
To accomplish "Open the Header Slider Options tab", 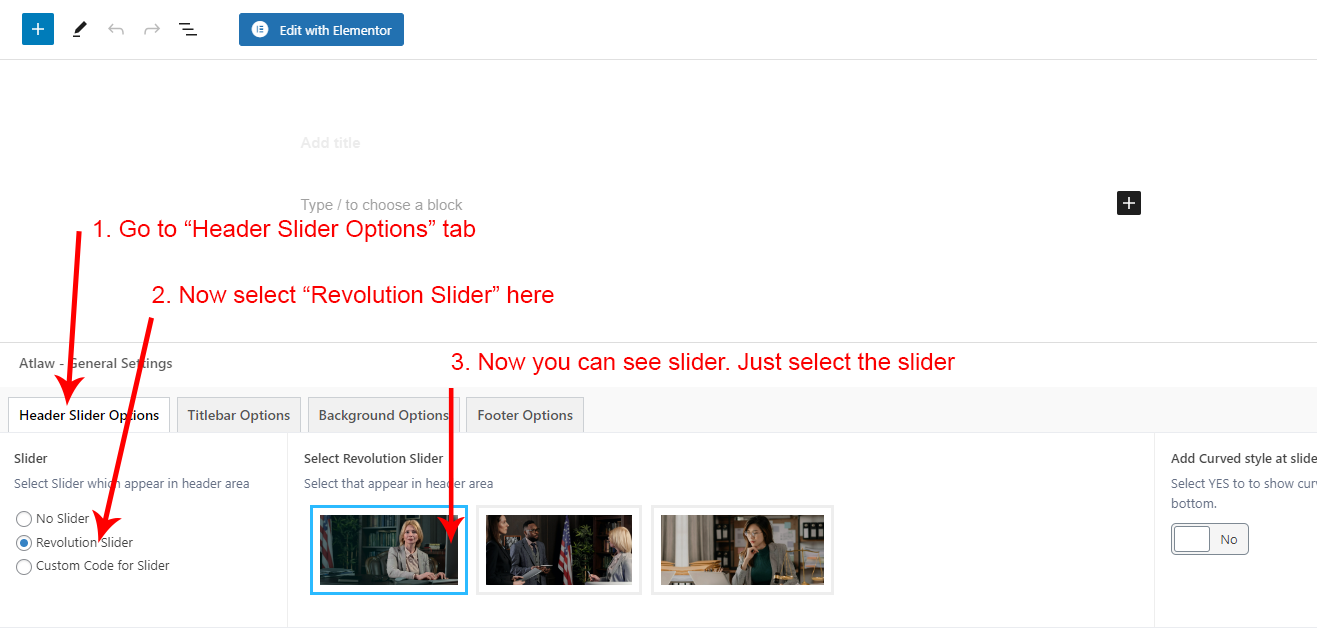I will tap(89, 415).
